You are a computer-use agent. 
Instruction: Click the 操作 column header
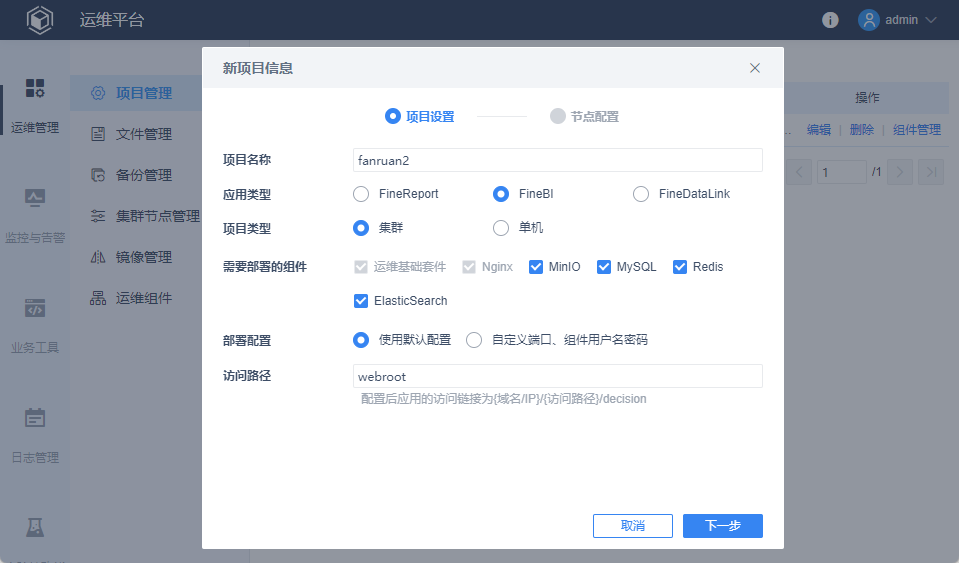(x=867, y=98)
